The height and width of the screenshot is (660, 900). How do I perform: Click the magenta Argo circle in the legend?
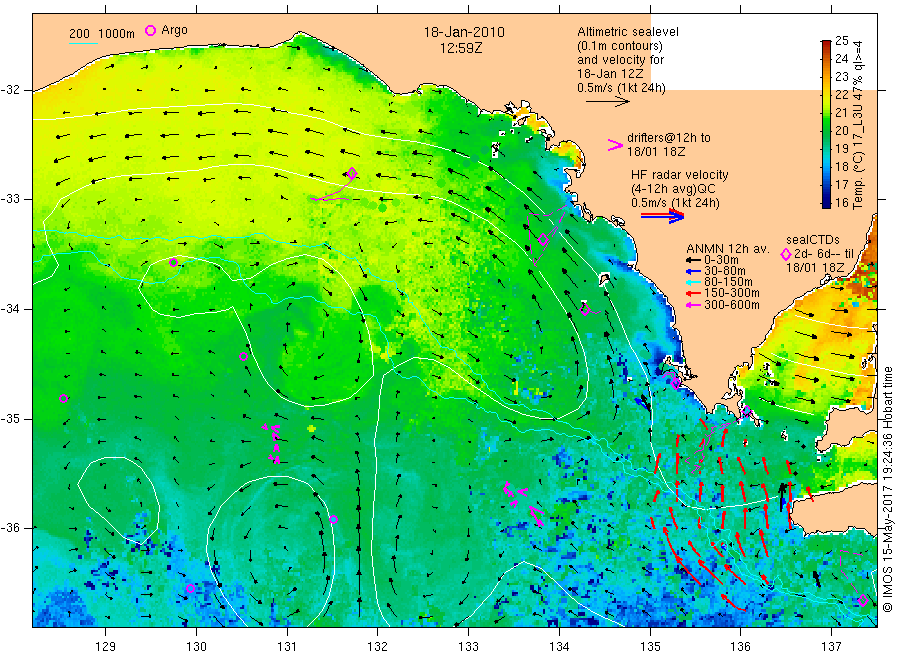point(150,30)
